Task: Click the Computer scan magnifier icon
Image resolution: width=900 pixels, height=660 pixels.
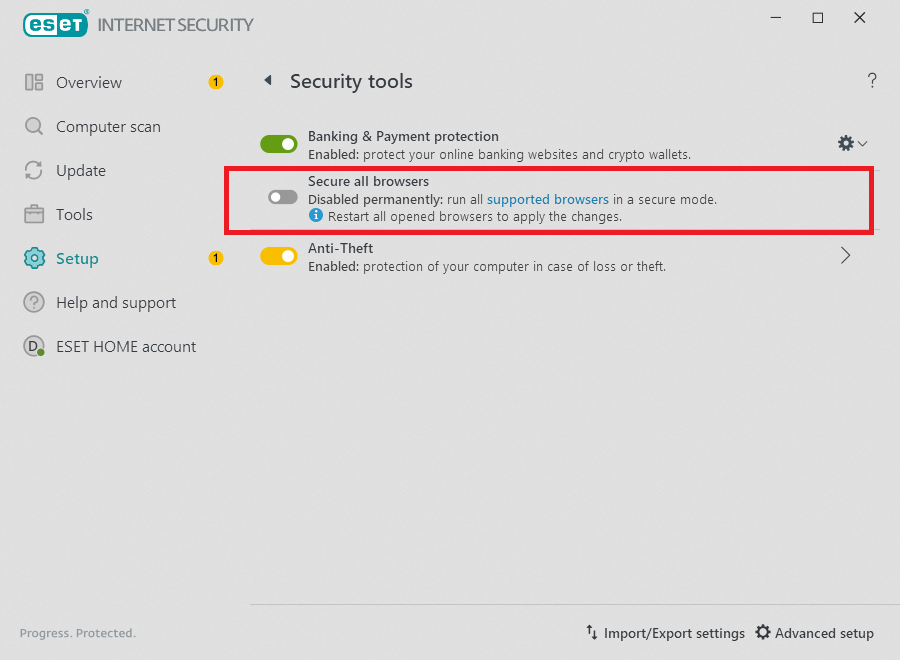Action: [34, 127]
